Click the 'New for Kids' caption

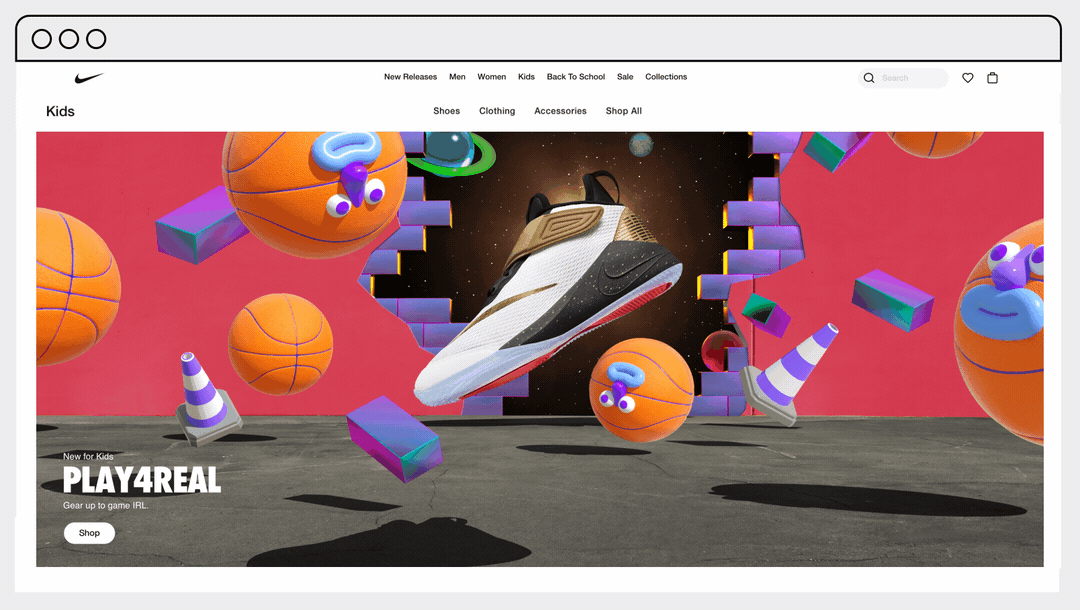(x=88, y=456)
